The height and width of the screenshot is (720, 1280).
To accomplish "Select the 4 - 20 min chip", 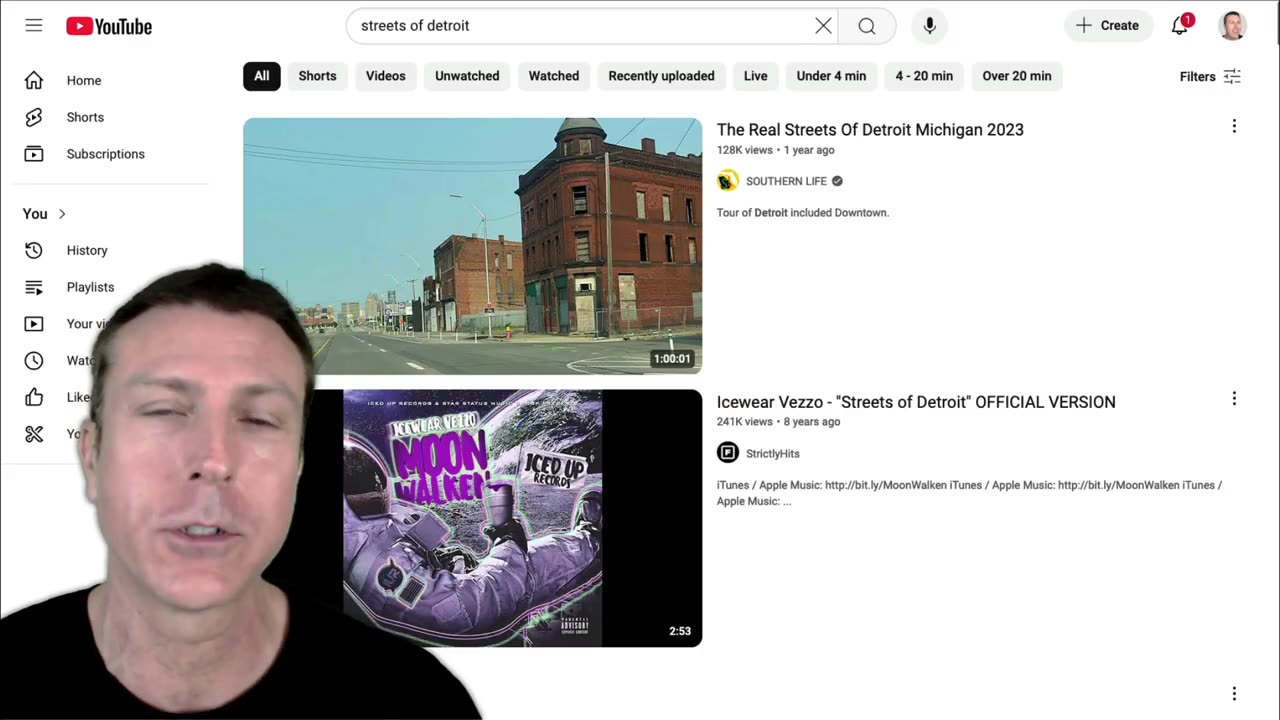I will (924, 76).
